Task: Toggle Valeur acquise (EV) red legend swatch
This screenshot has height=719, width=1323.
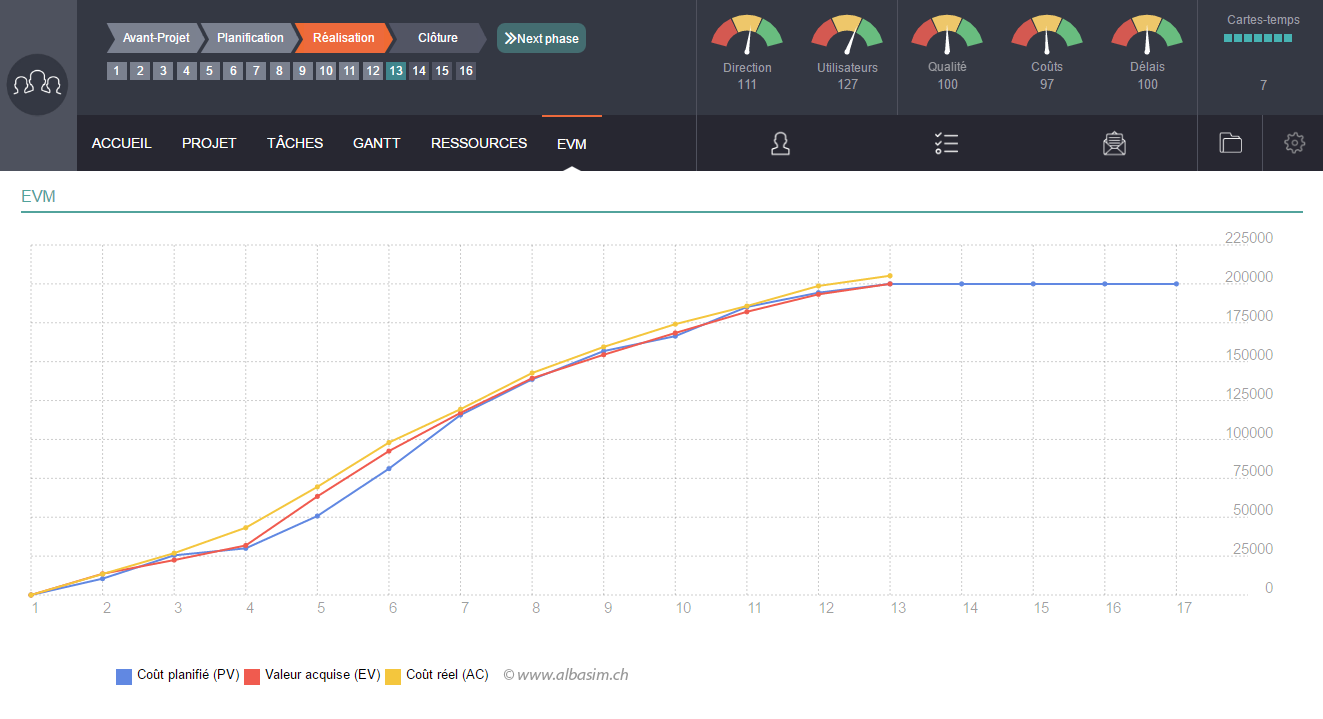Action: [253, 676]
